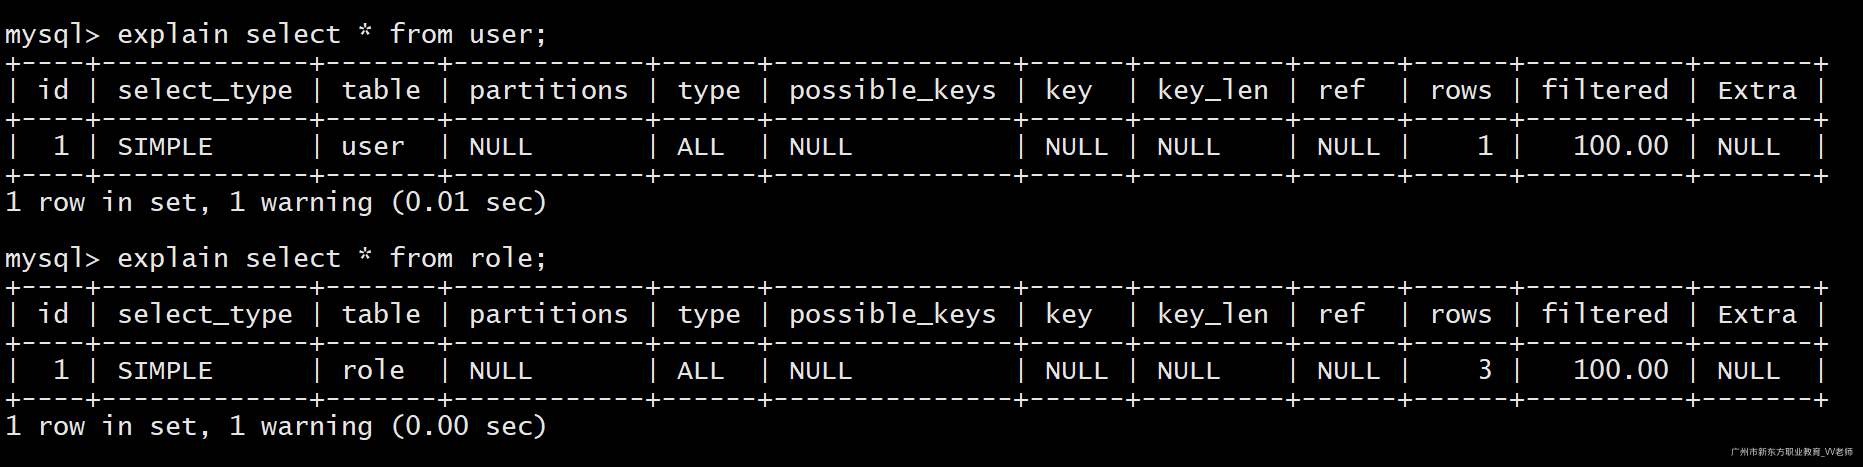Click "100.00" filtered value in the role result
1863x467 pixels.
1620,370
